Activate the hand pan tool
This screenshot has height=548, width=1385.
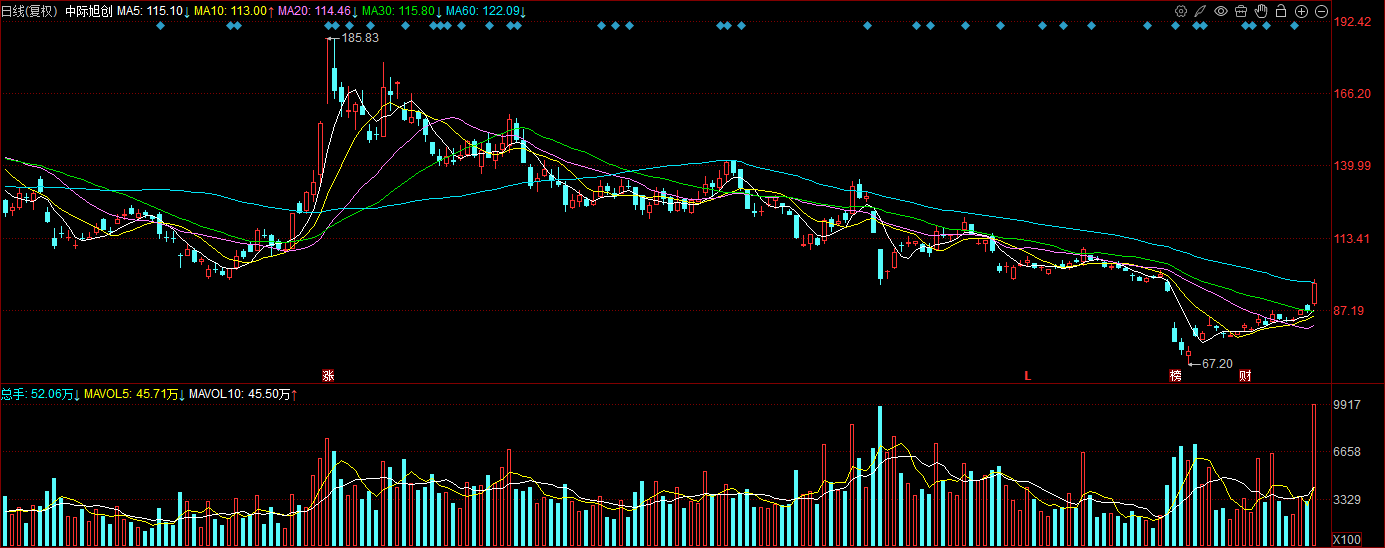pos(1261,11)
